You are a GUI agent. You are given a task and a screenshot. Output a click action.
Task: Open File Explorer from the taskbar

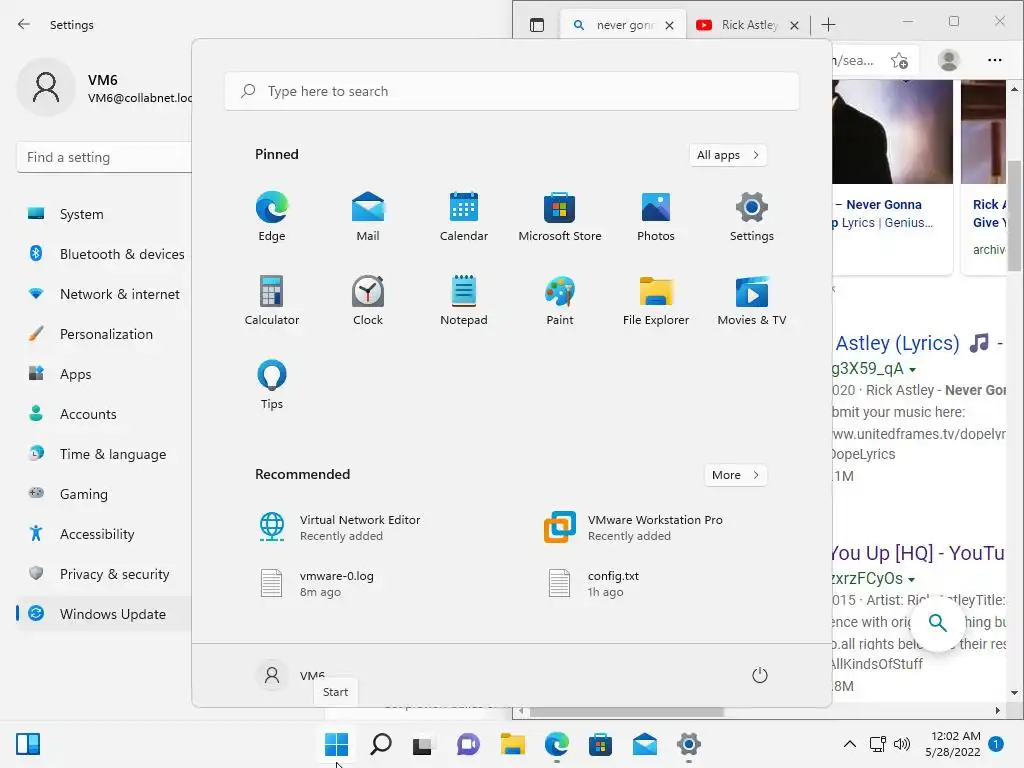[513, 744]
